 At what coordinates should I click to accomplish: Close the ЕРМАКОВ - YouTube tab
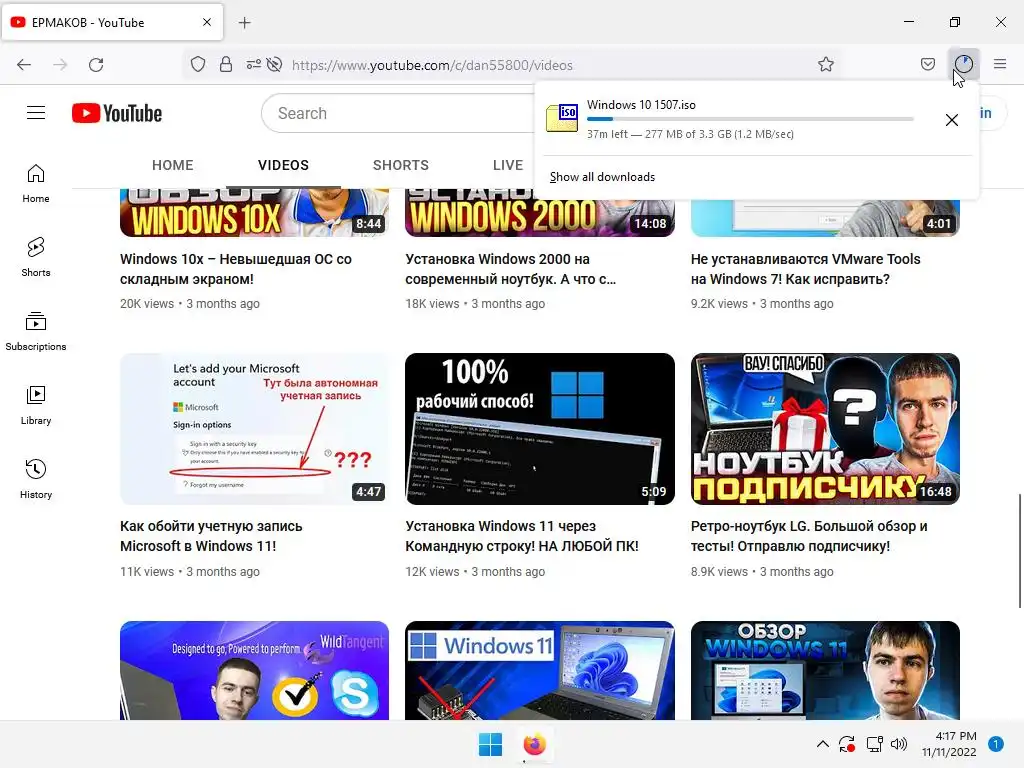207,22
